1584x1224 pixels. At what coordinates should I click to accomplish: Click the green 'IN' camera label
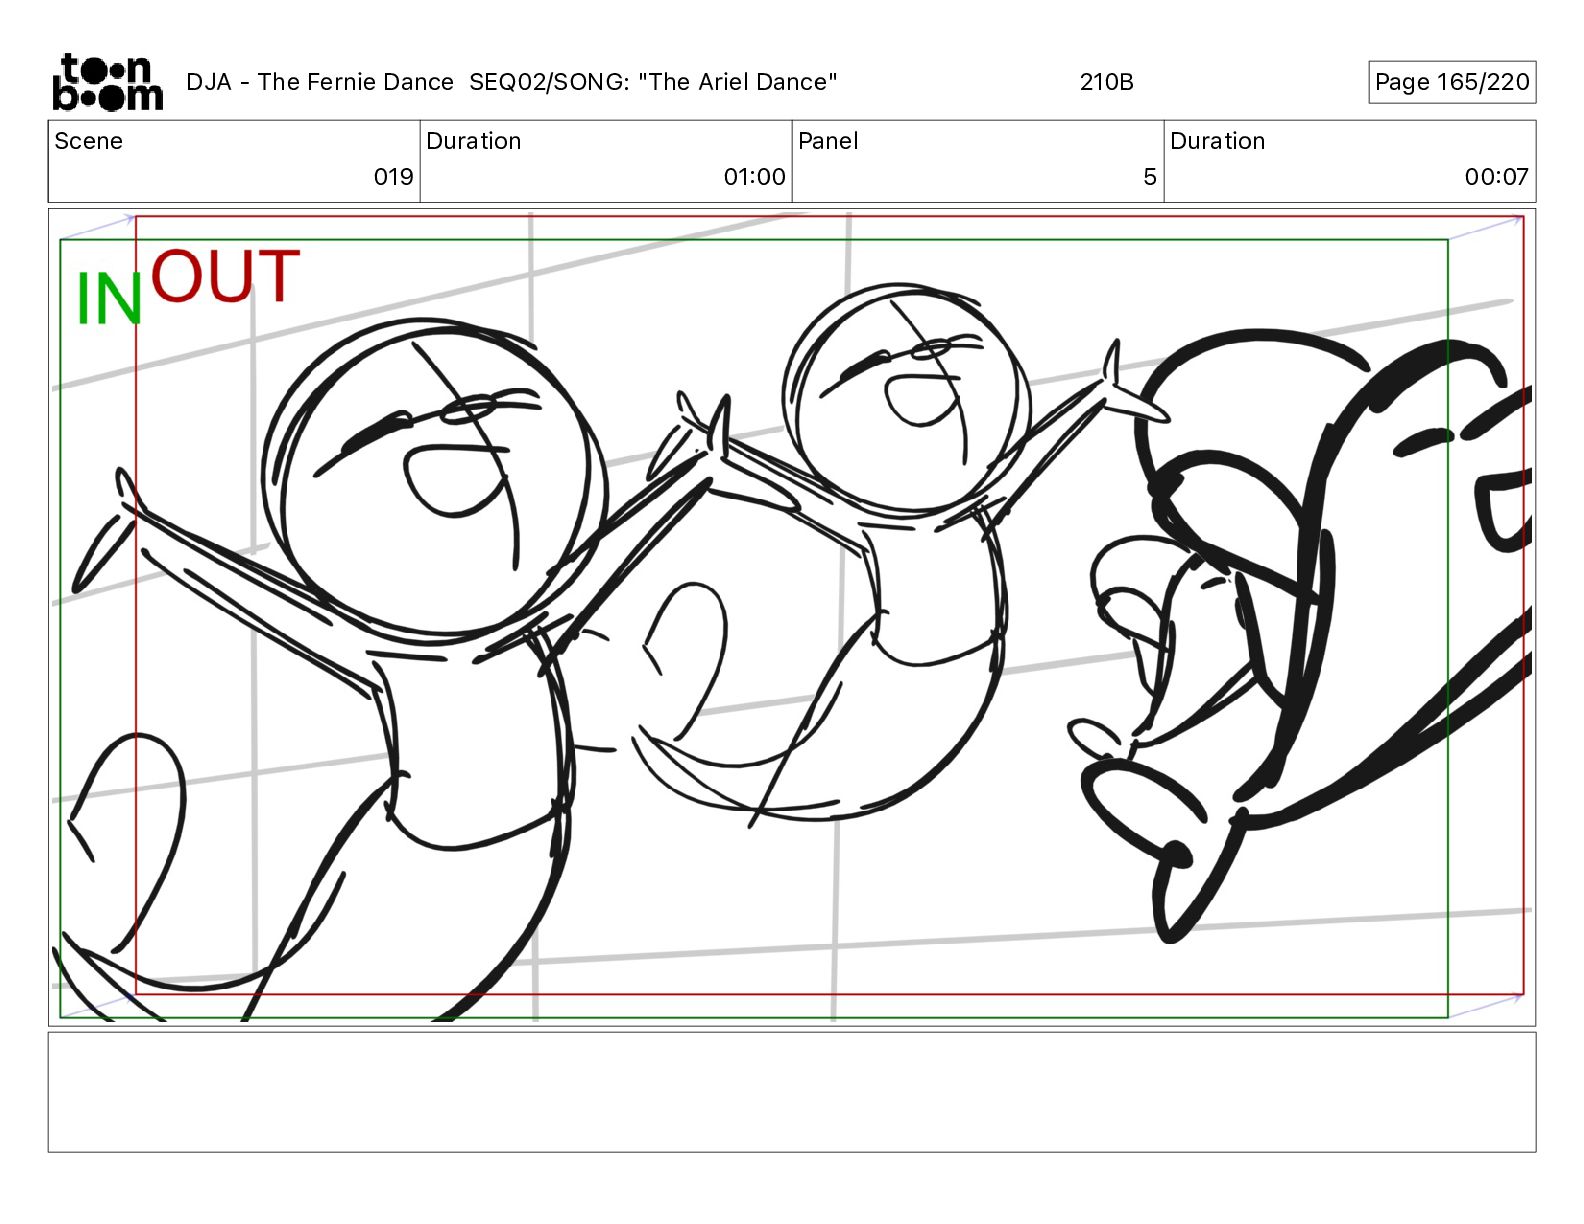(109, 299)
